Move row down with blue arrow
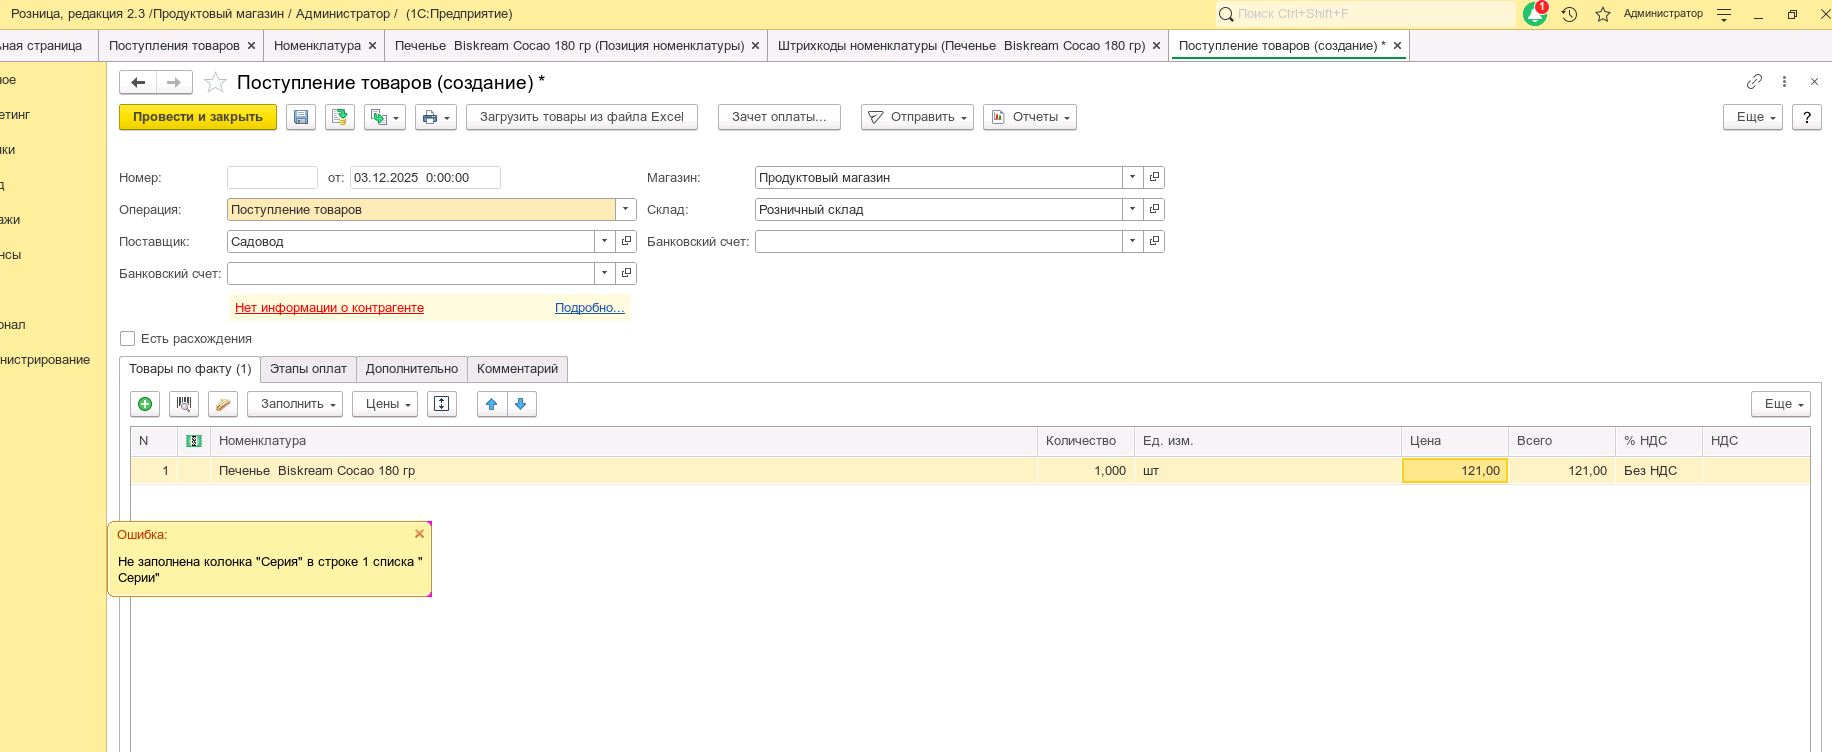The width and height of the screenshot is (1832, 752). [521, 404]
